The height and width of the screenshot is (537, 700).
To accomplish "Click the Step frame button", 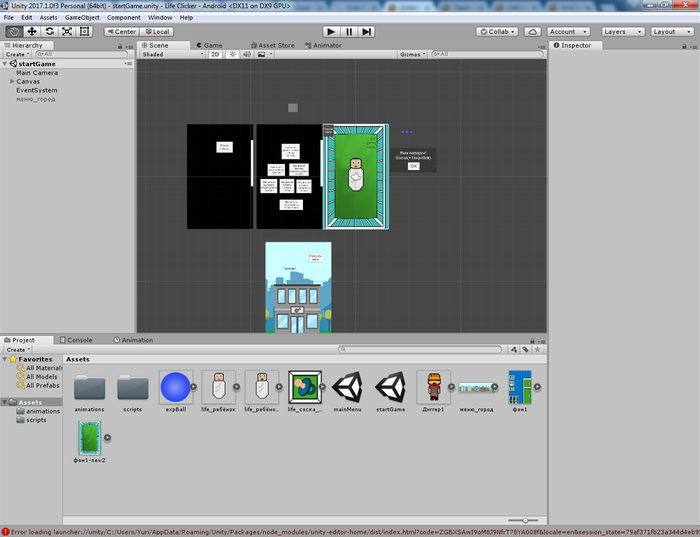I will click(x=368, y=32).
